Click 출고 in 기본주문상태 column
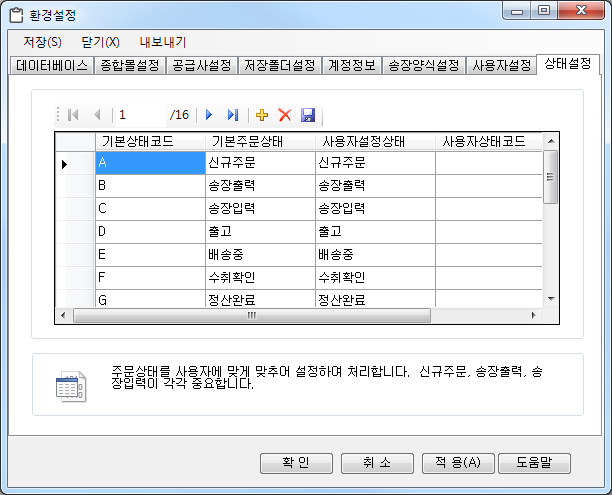Image resolution: width=612 pixels, height=495 pixels. click(x=260, y=232)
